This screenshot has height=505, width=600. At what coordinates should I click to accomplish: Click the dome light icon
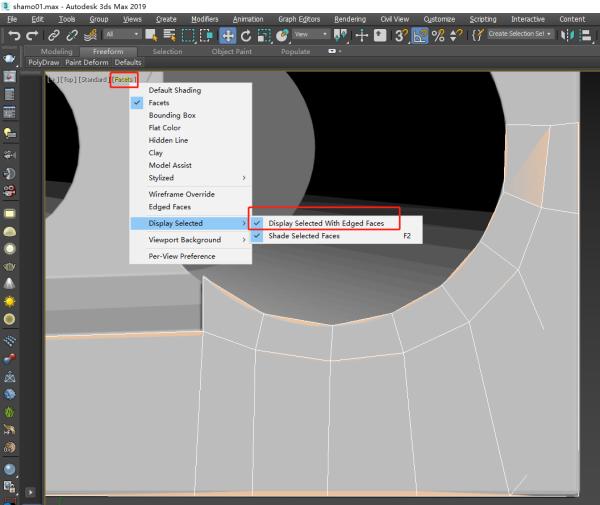point(10,231)
